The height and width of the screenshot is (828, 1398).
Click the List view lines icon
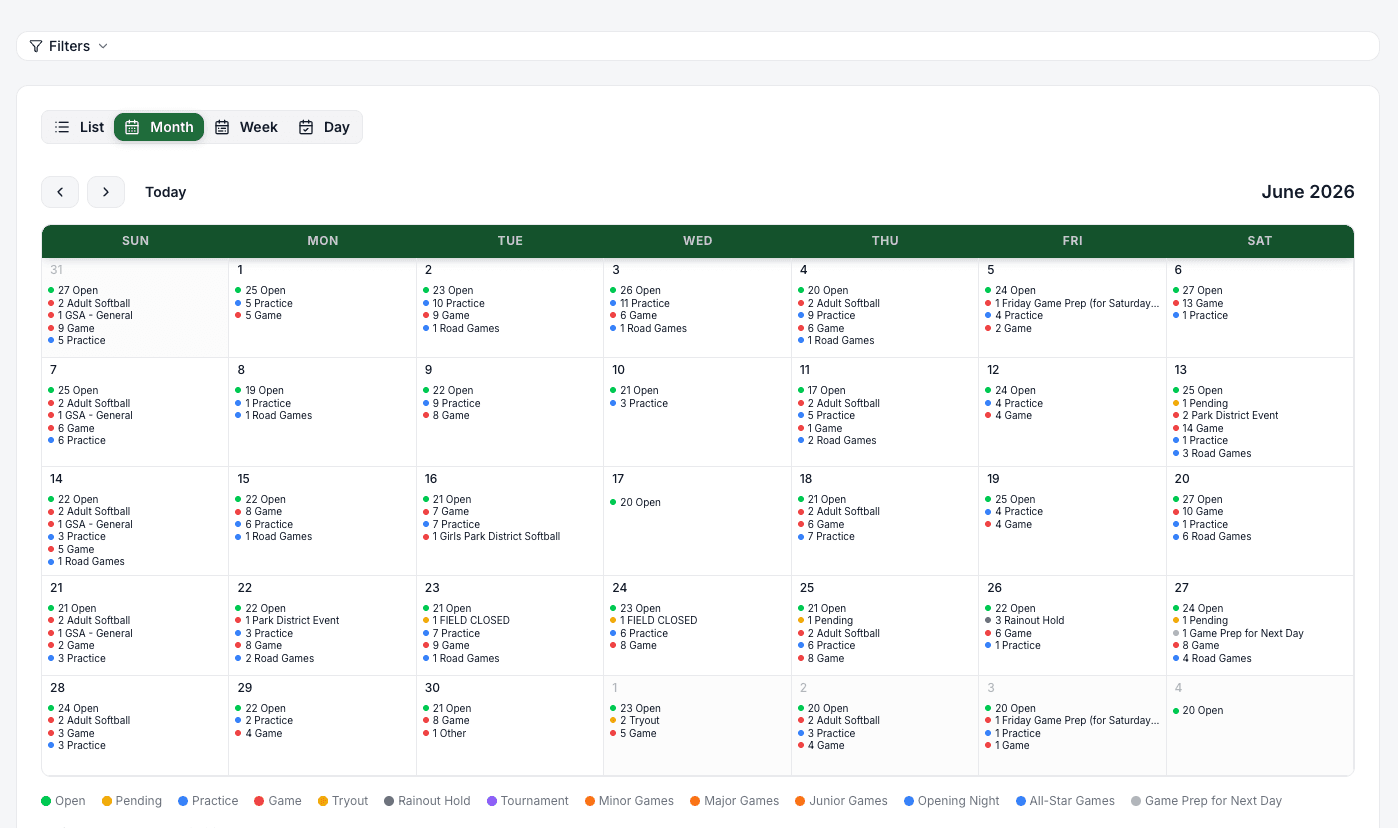coord(62,127)
